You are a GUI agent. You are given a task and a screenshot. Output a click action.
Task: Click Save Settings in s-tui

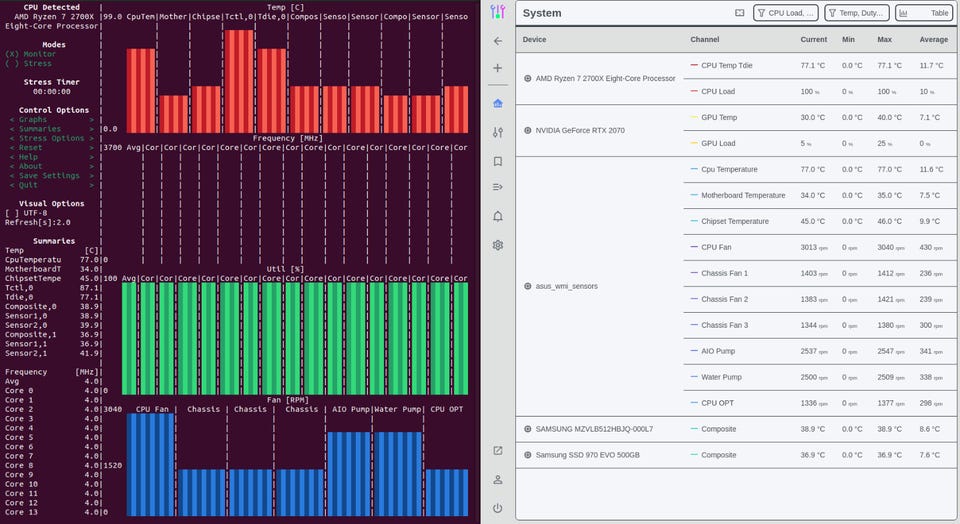coord(52,176)
